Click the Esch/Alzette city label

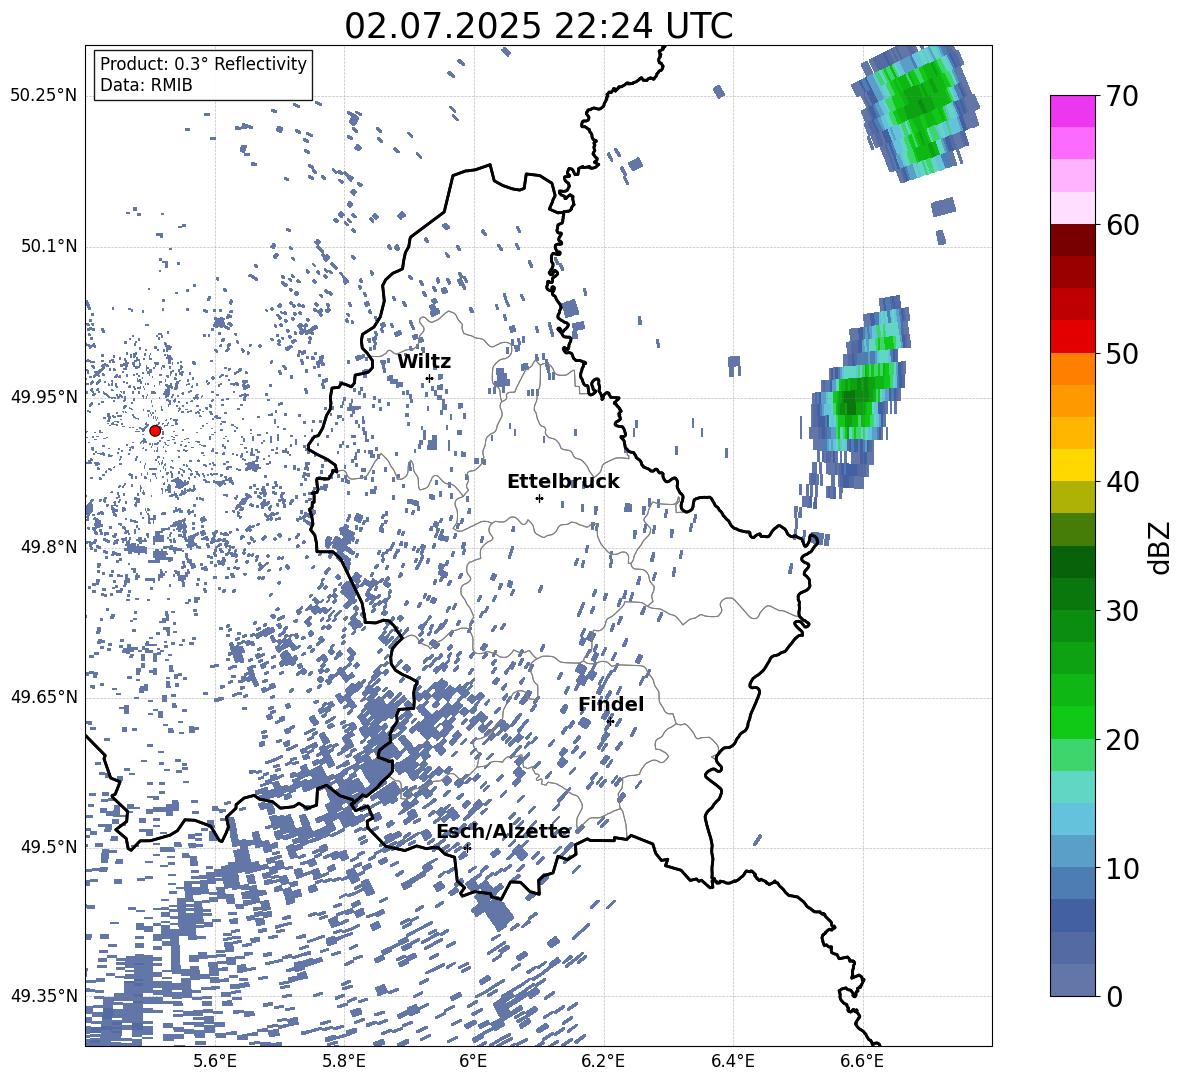coord(503,832)
